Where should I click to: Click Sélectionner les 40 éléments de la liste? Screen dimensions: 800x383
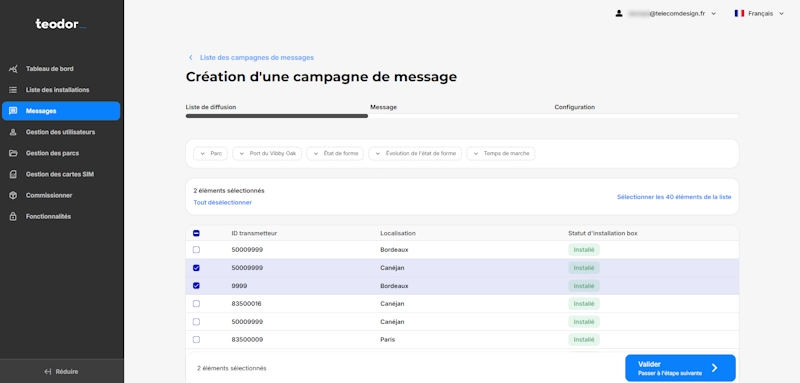tap(674, 197)
